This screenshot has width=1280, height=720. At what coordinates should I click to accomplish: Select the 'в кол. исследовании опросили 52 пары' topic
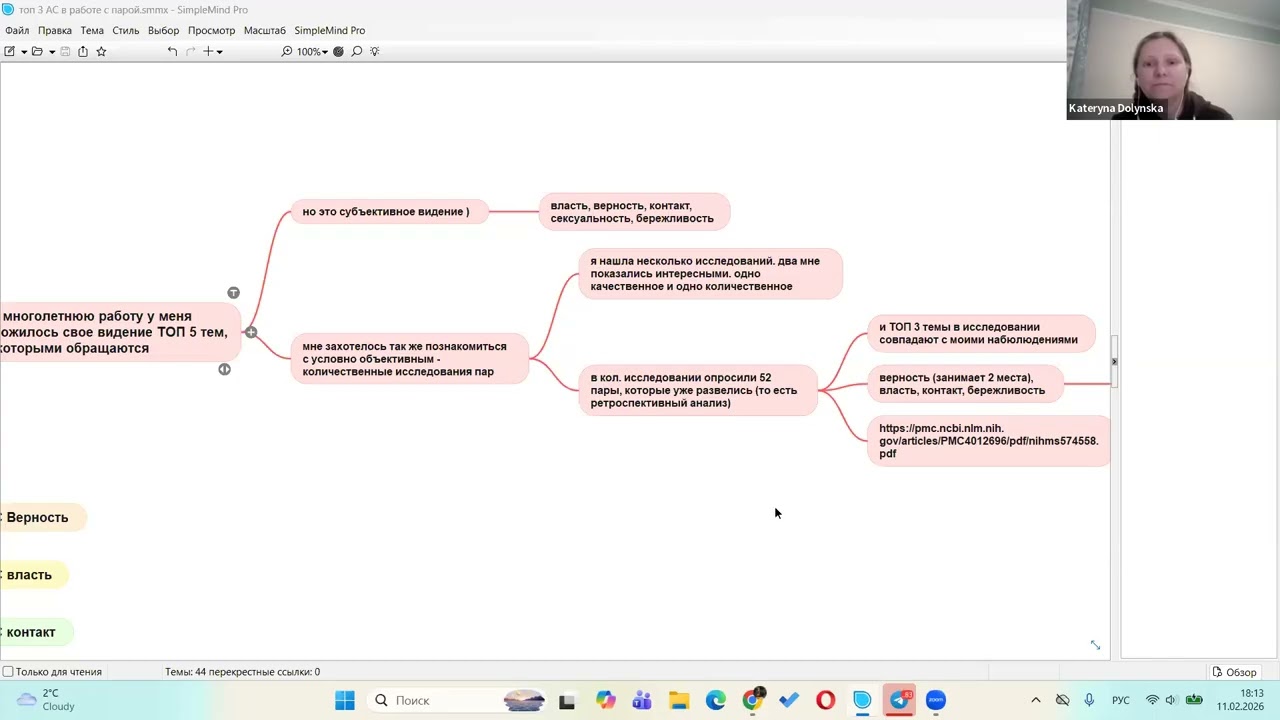(698, 390)
